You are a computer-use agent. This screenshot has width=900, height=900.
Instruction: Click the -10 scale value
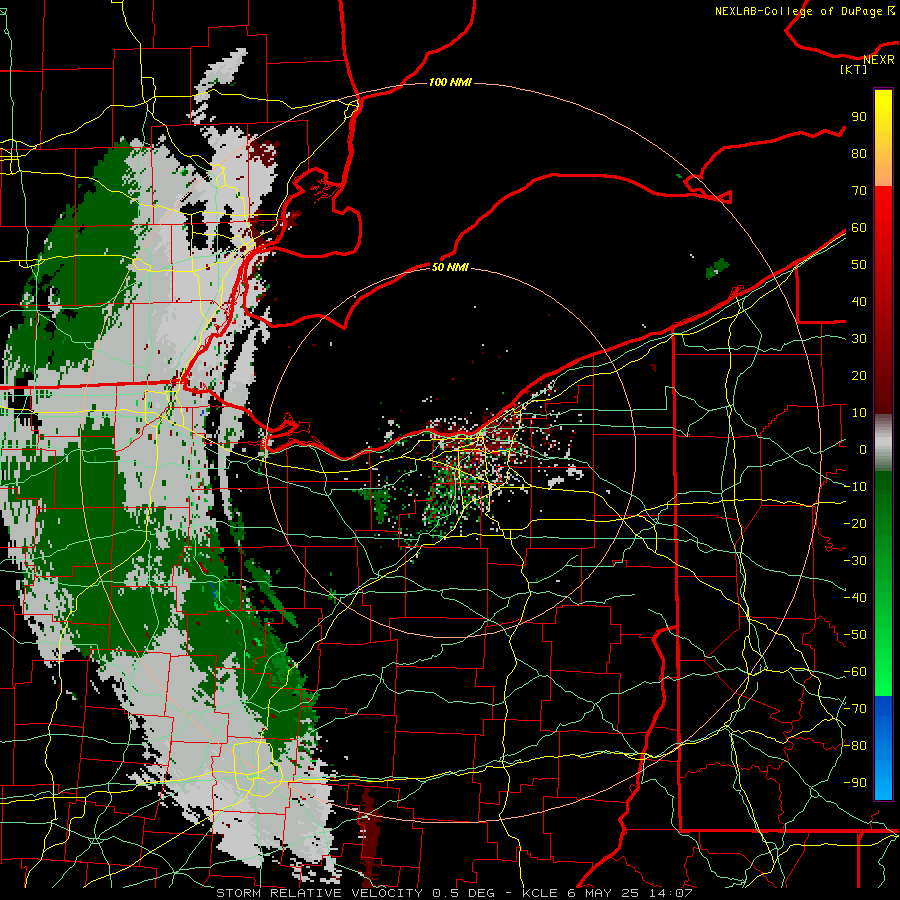tap(855, 487)
